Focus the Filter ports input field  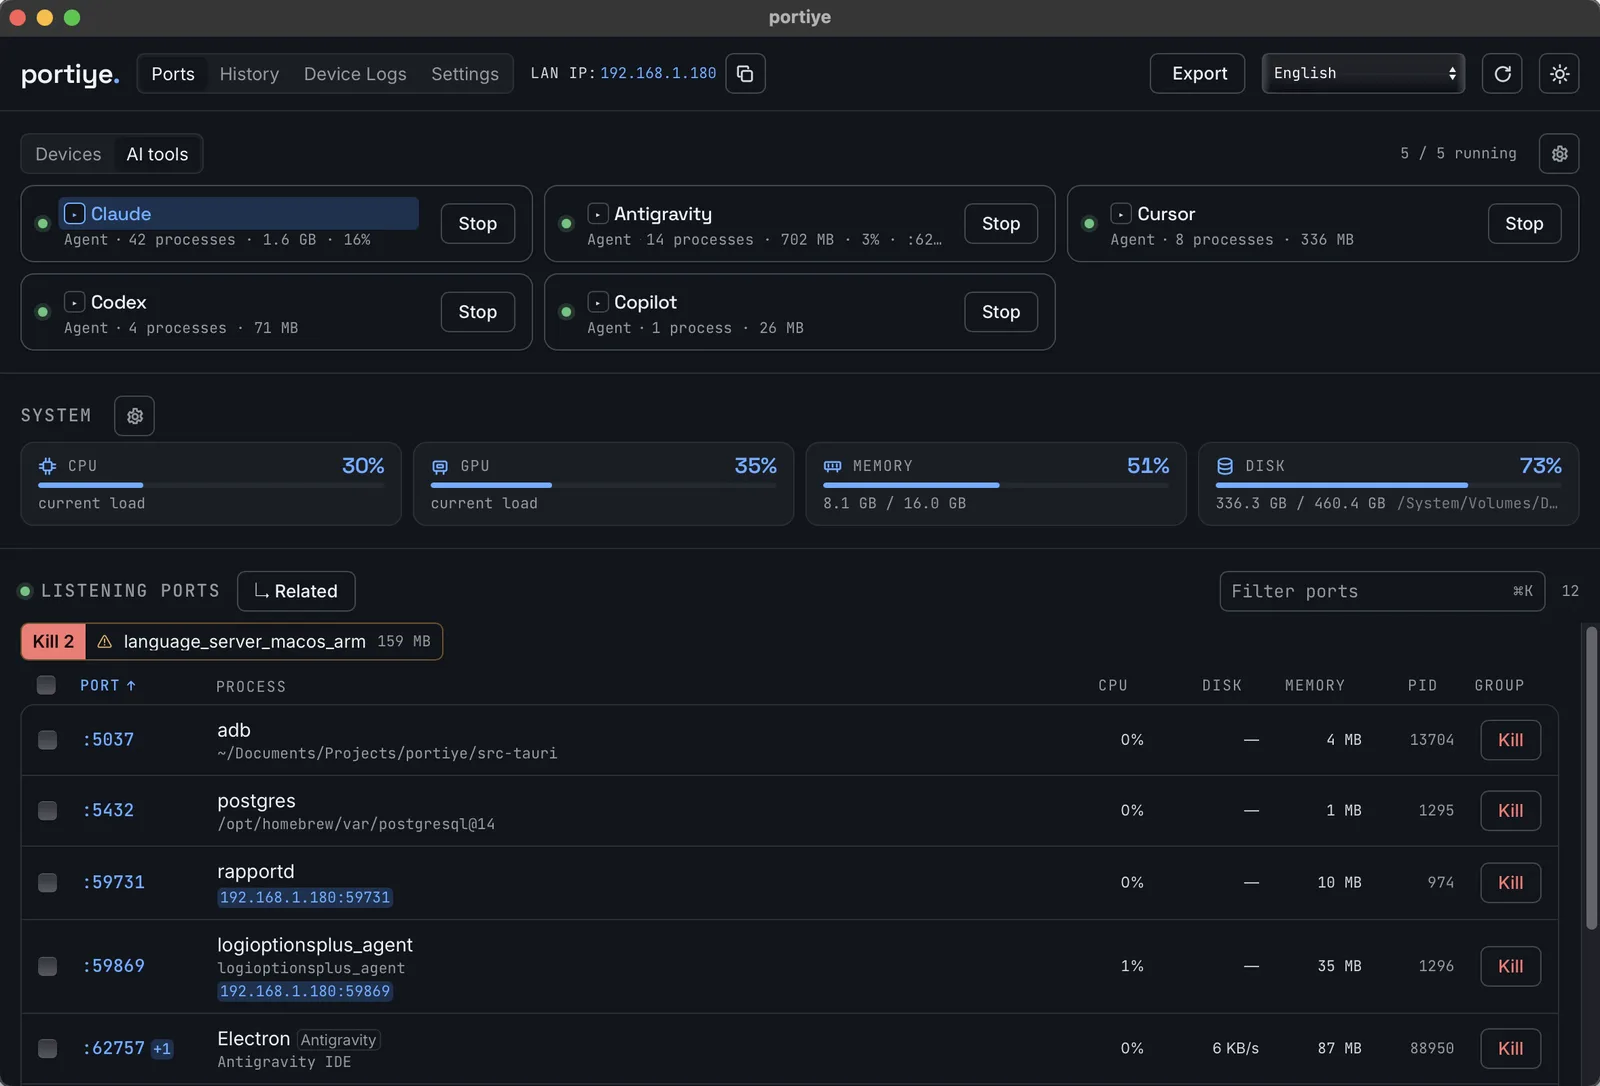pos(1382,591)
